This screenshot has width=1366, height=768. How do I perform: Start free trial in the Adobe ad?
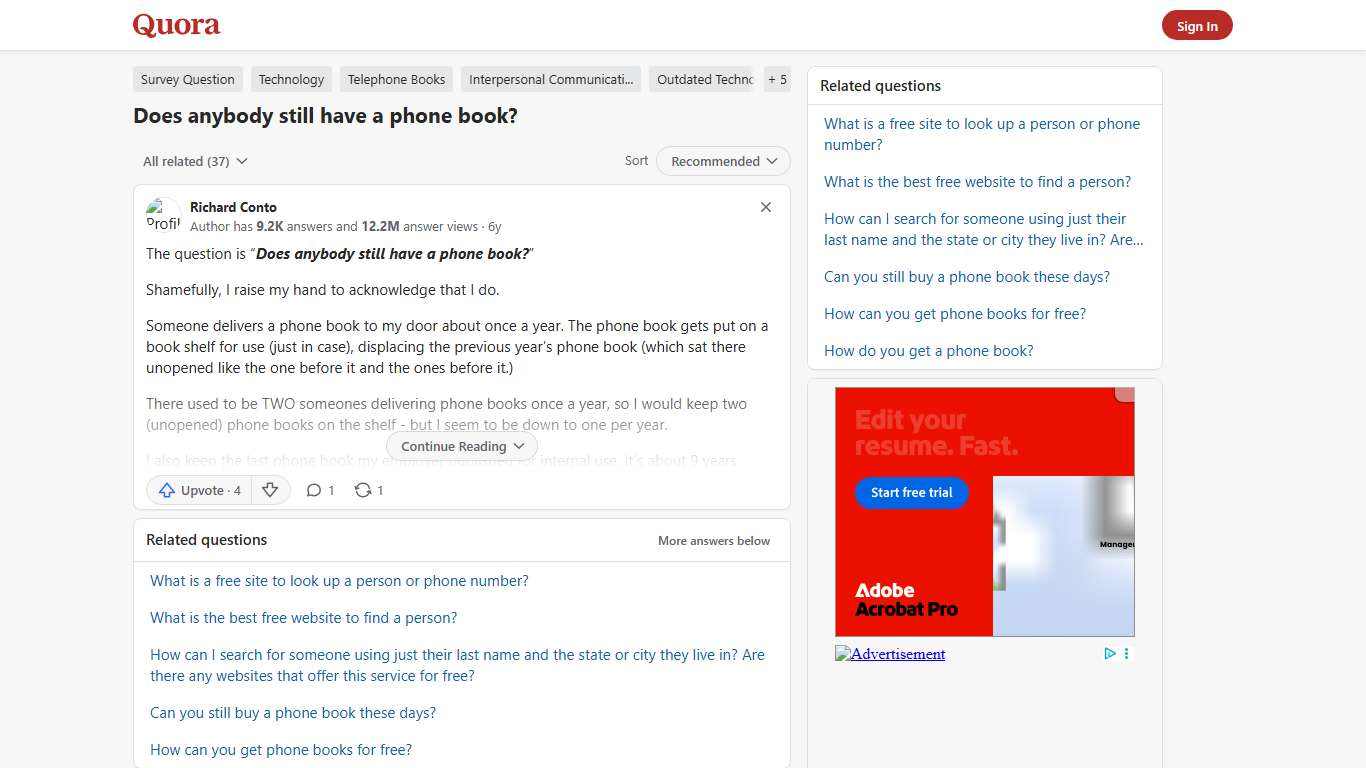click(x=911, y=492)
